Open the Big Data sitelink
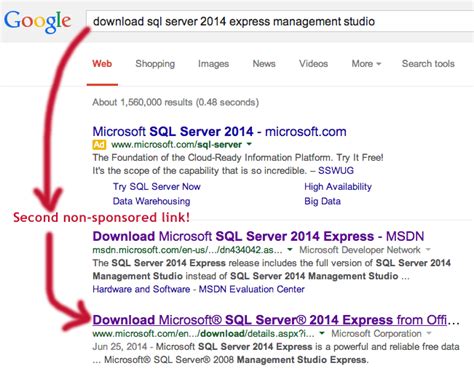Screen dimensions: 474x371 [322, 201]
